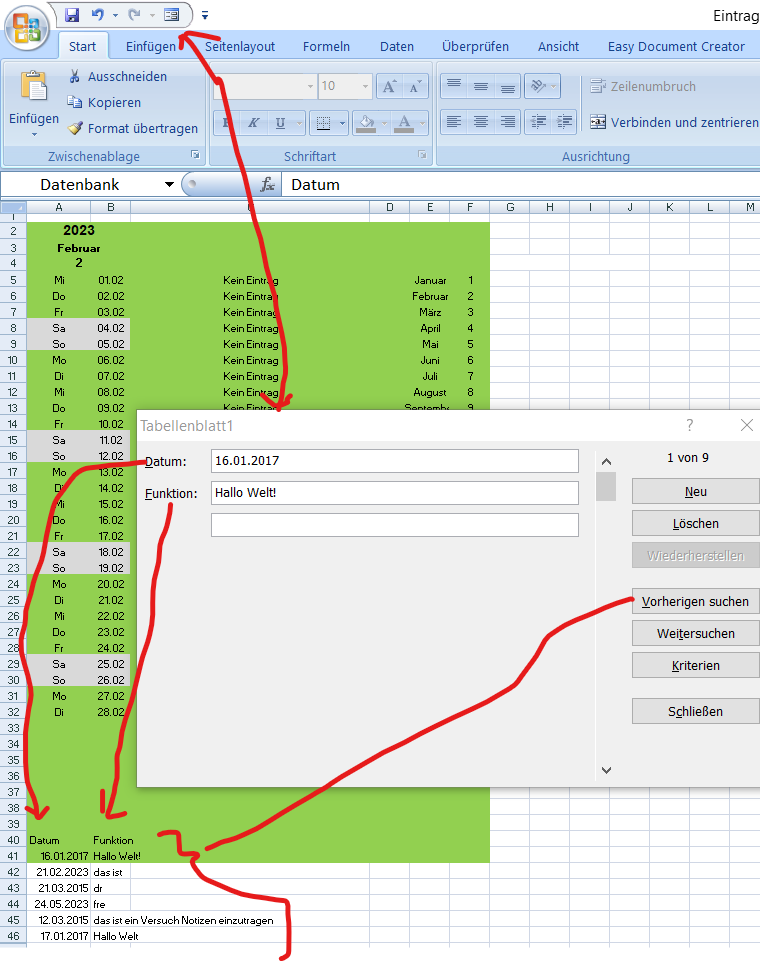Undo the last action
The height and width of the screenshot is (962, 760).
click(x=97, y=15)
